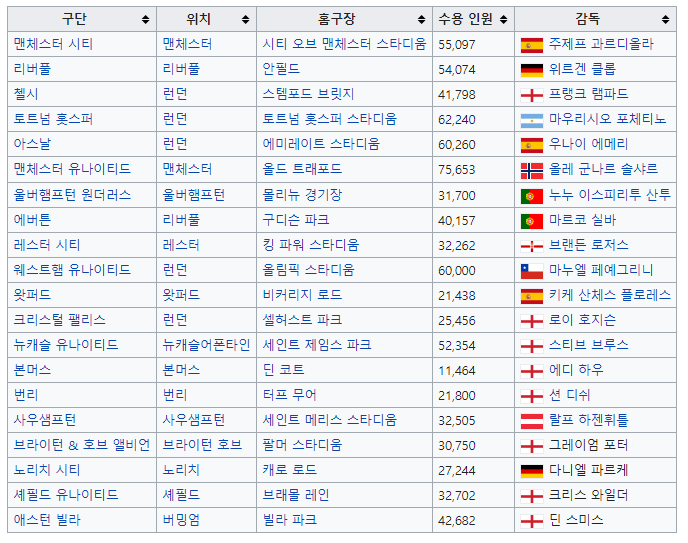Image resolution: width=688 pixels, height=543 pixels.
Task: Click Spain flag next to 우나이 에메리
Action: (x=532, y=145)
